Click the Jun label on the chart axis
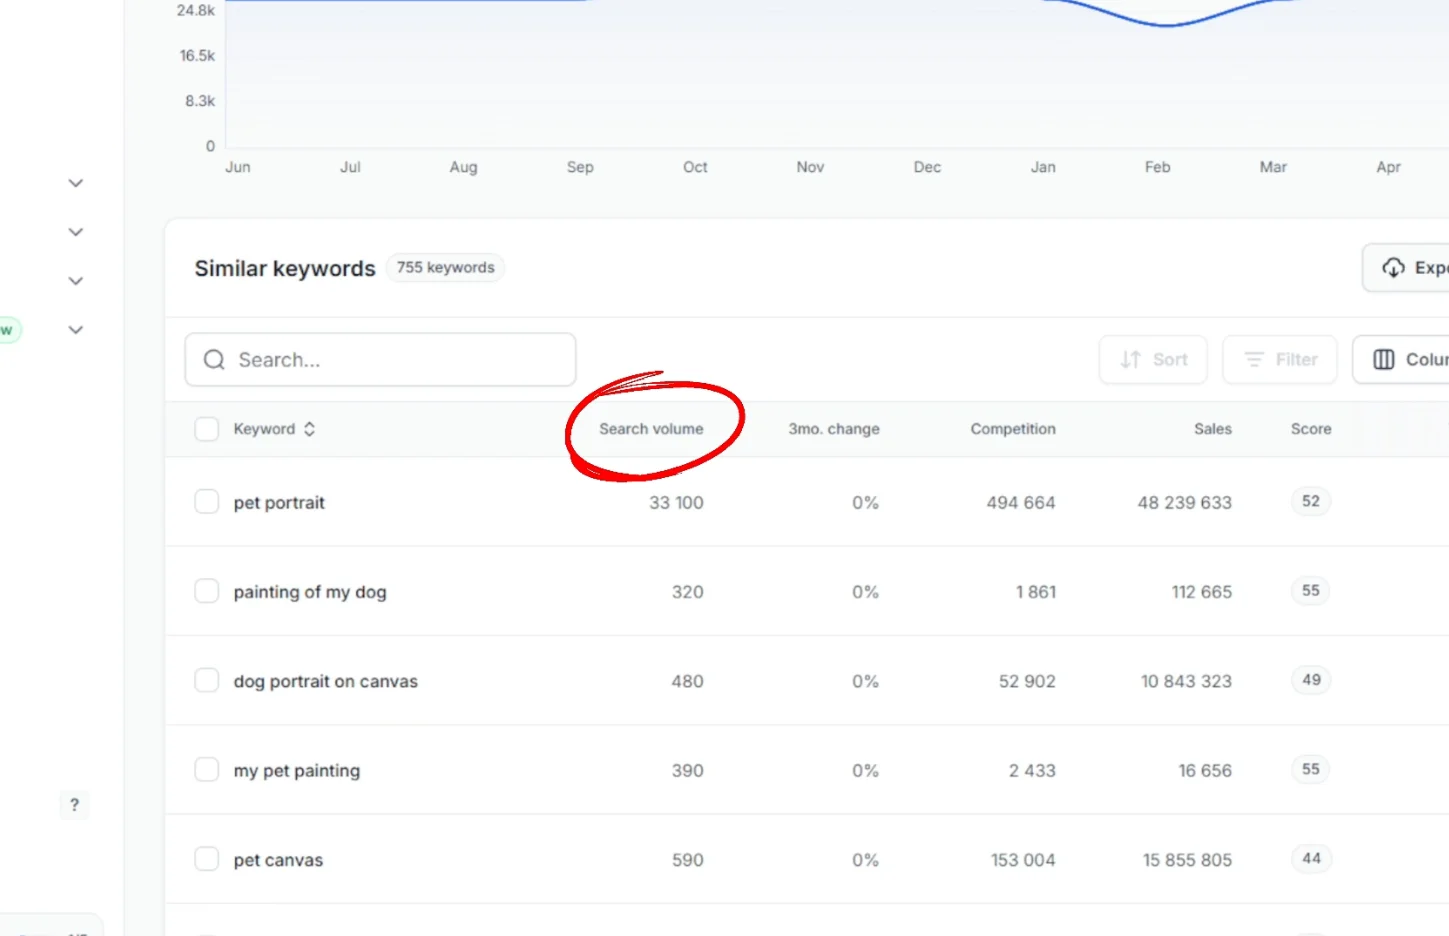 (238, 167)
